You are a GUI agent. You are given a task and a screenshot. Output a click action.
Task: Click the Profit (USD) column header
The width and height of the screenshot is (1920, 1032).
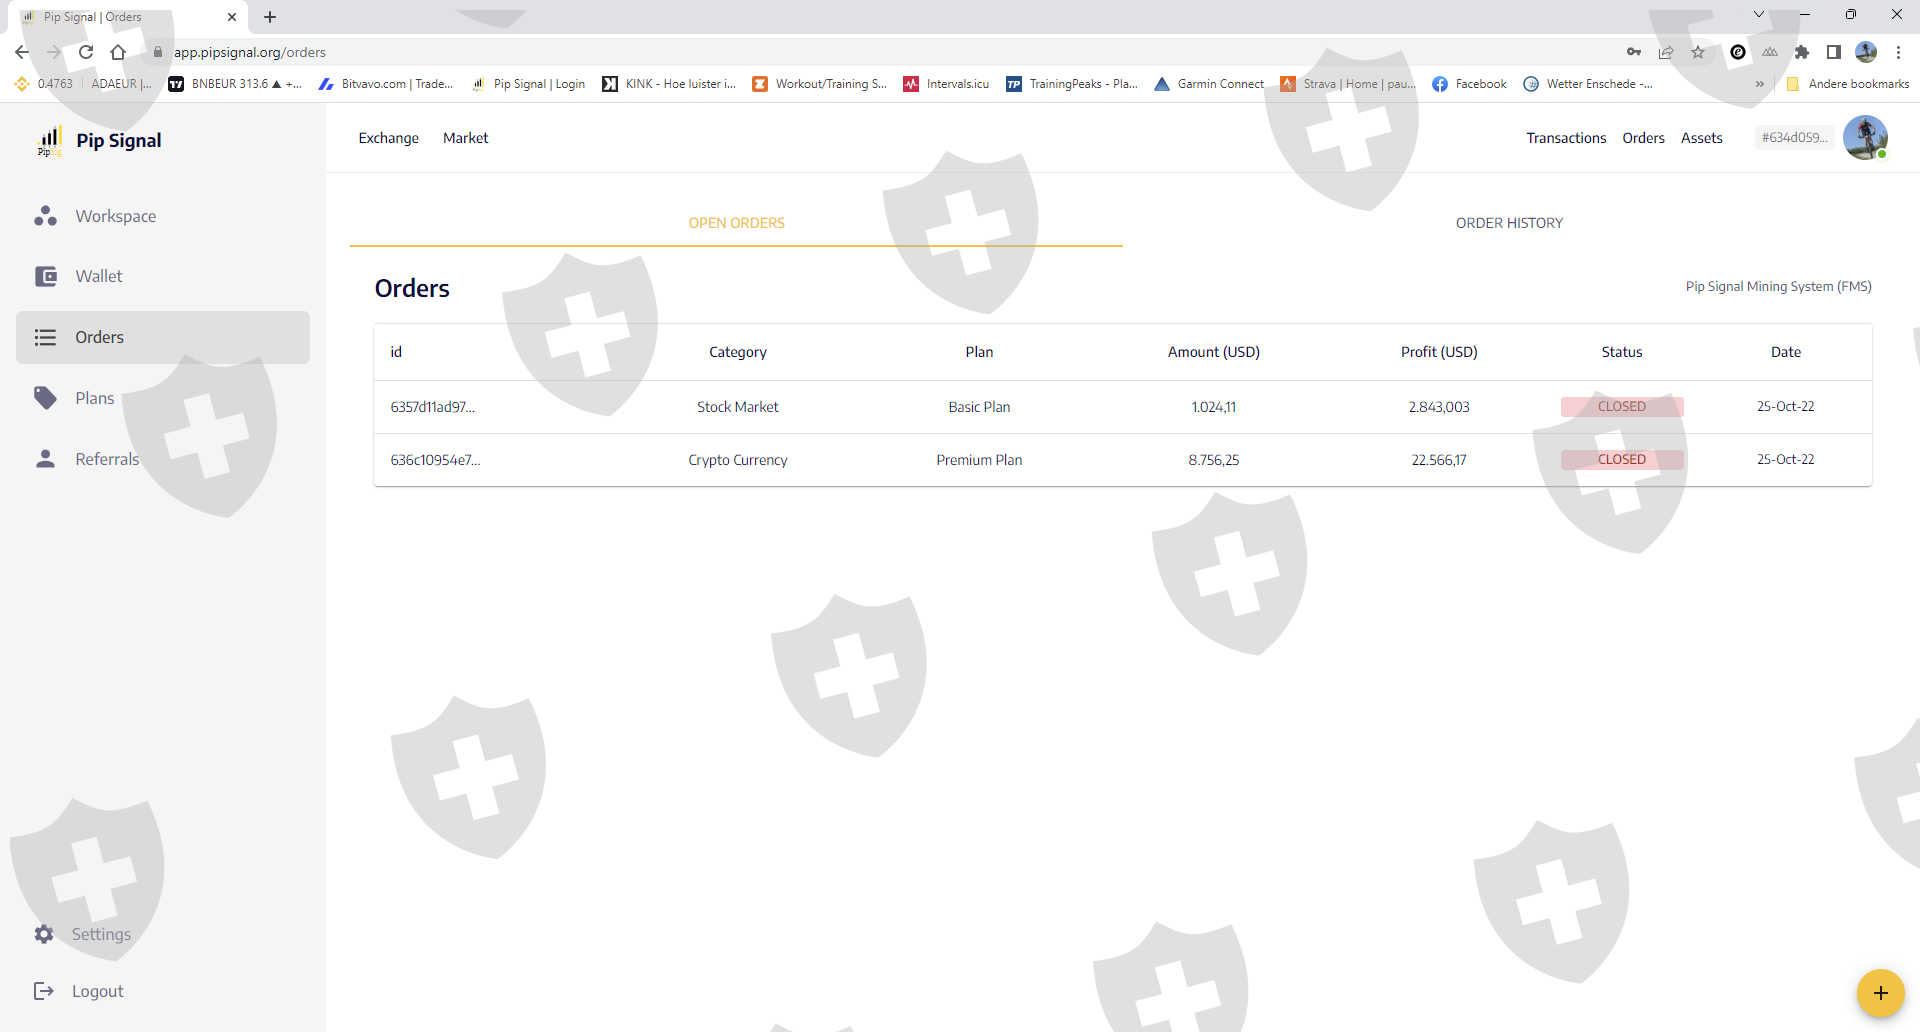click(1439, 352)
